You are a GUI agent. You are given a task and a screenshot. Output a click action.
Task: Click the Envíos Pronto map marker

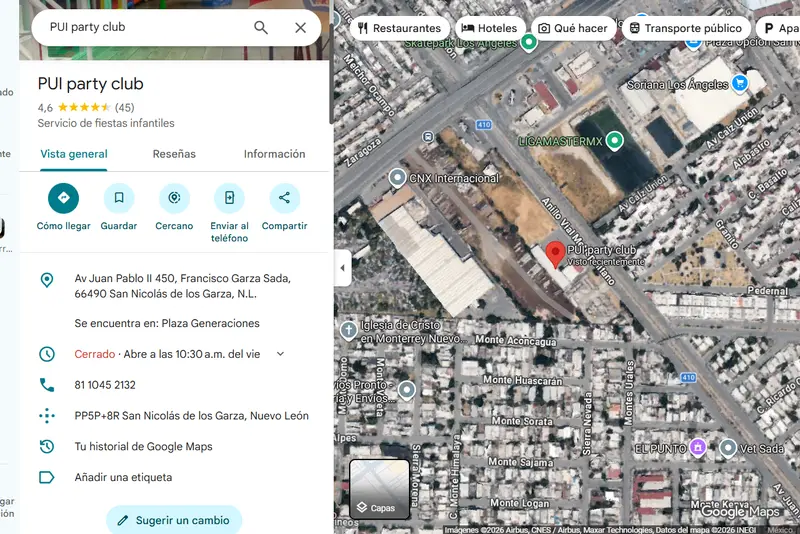click(407, 390)
